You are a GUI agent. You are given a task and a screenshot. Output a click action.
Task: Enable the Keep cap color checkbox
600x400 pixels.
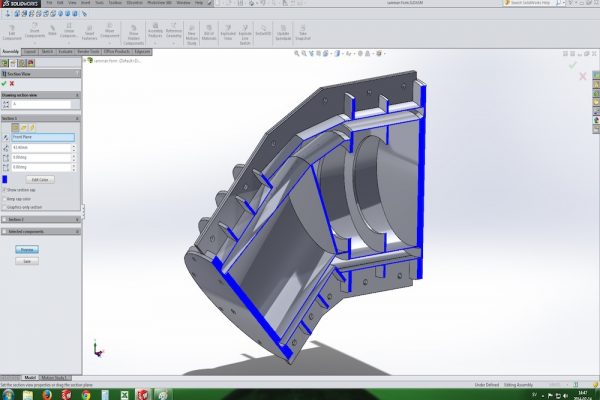pos(4,198)
